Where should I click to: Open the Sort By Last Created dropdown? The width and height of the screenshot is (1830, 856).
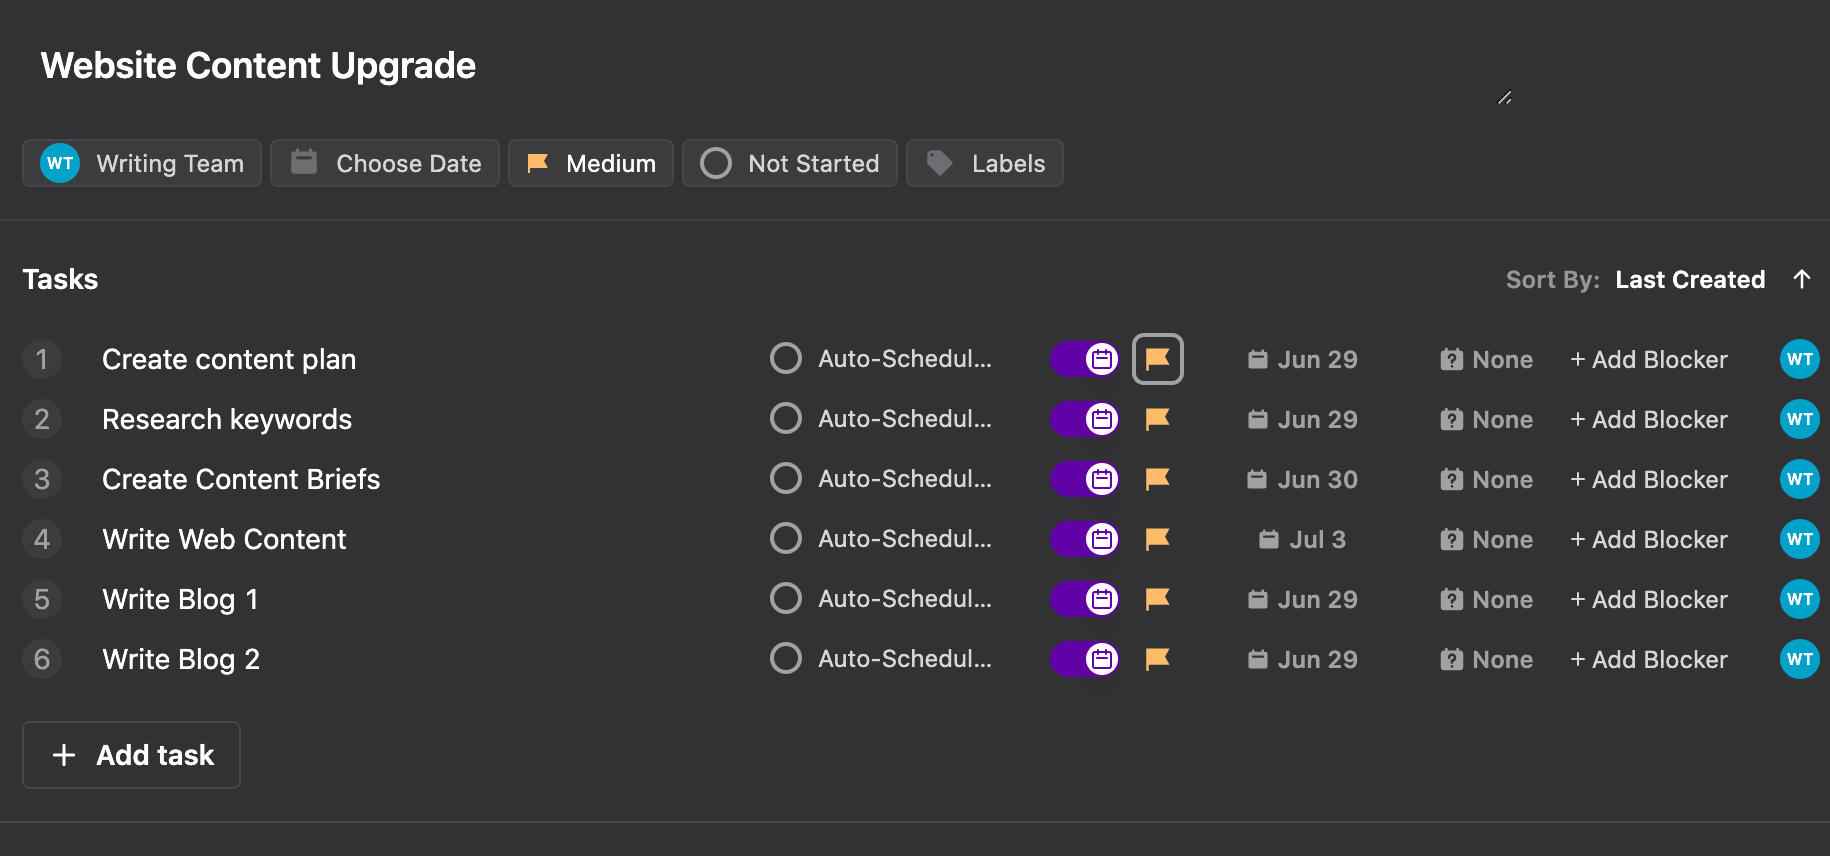(x=1689, y=280)
